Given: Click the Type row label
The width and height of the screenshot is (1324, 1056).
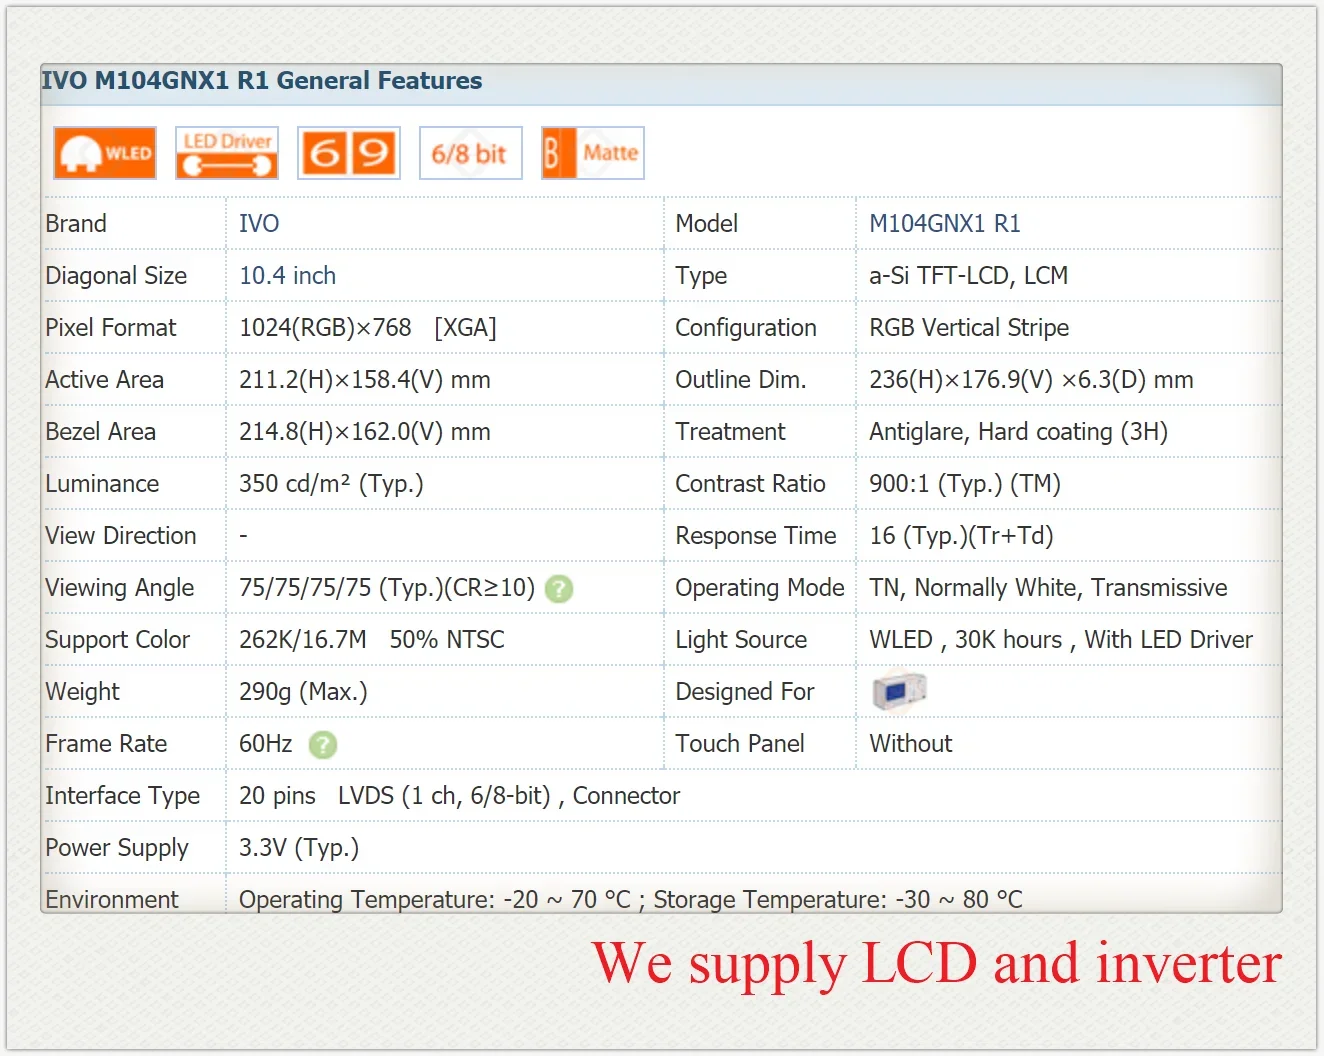Looking at the screenshot, I should coord(701,276).
